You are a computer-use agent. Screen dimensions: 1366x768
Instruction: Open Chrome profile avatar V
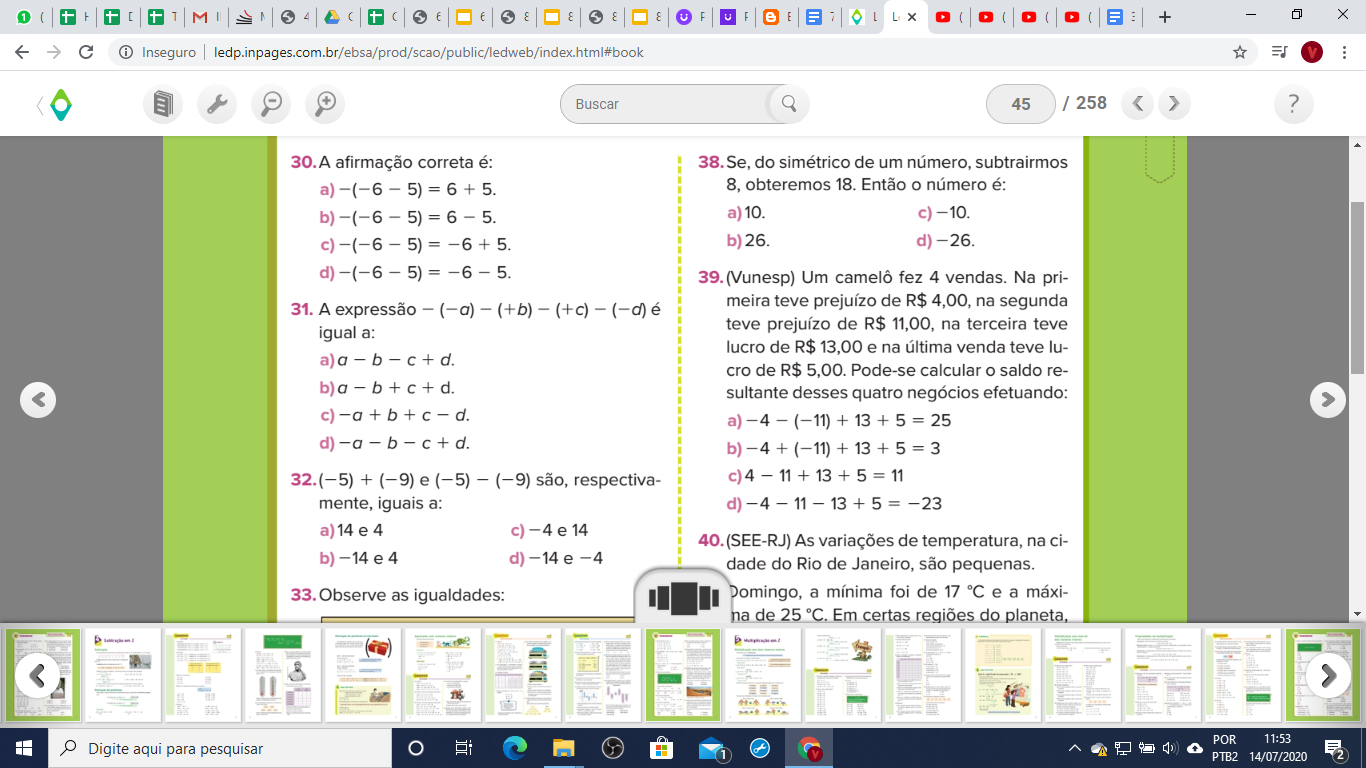(1312, 52)
